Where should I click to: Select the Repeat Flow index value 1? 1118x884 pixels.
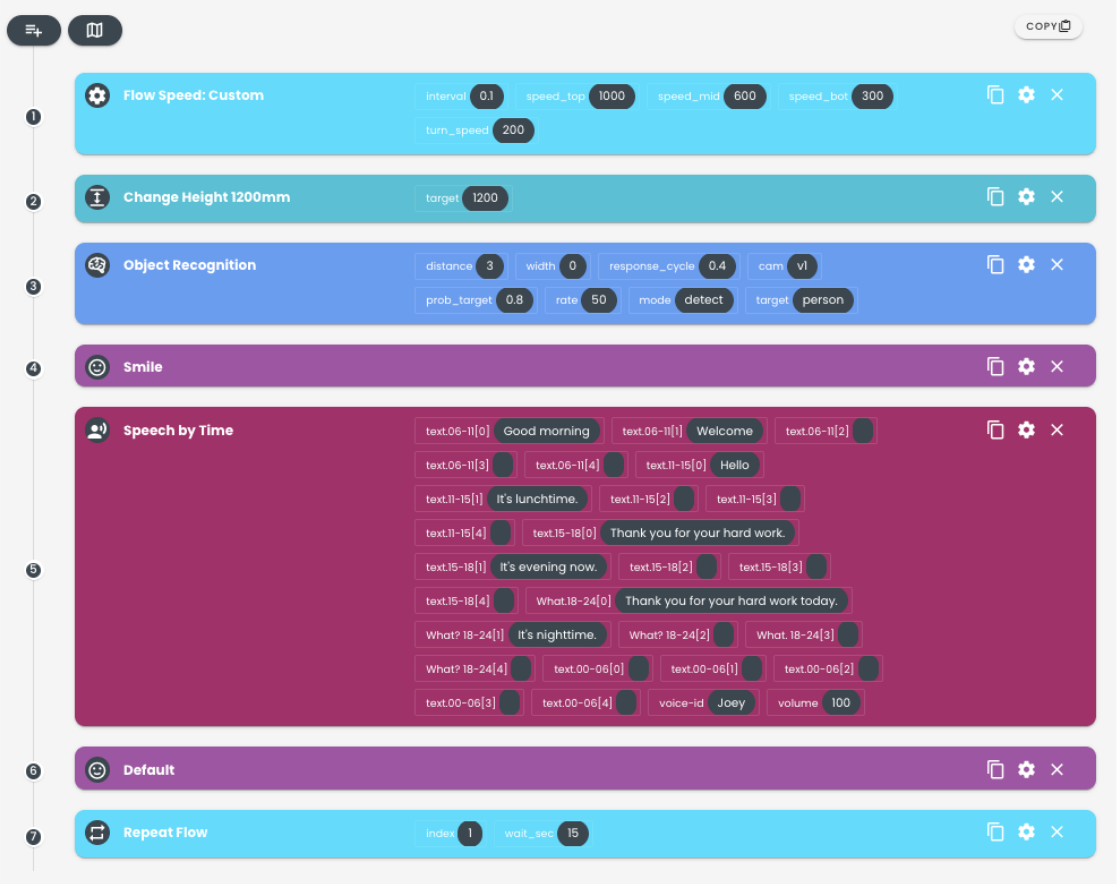tap(470, 833)
